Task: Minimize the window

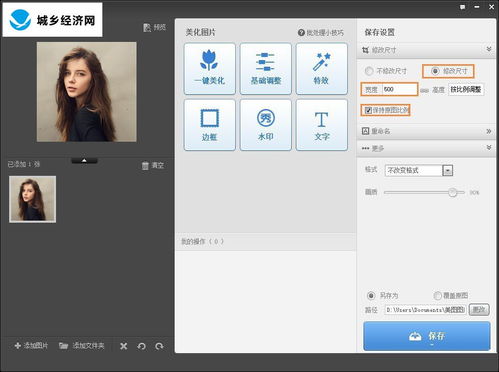Action: (477, 7)
